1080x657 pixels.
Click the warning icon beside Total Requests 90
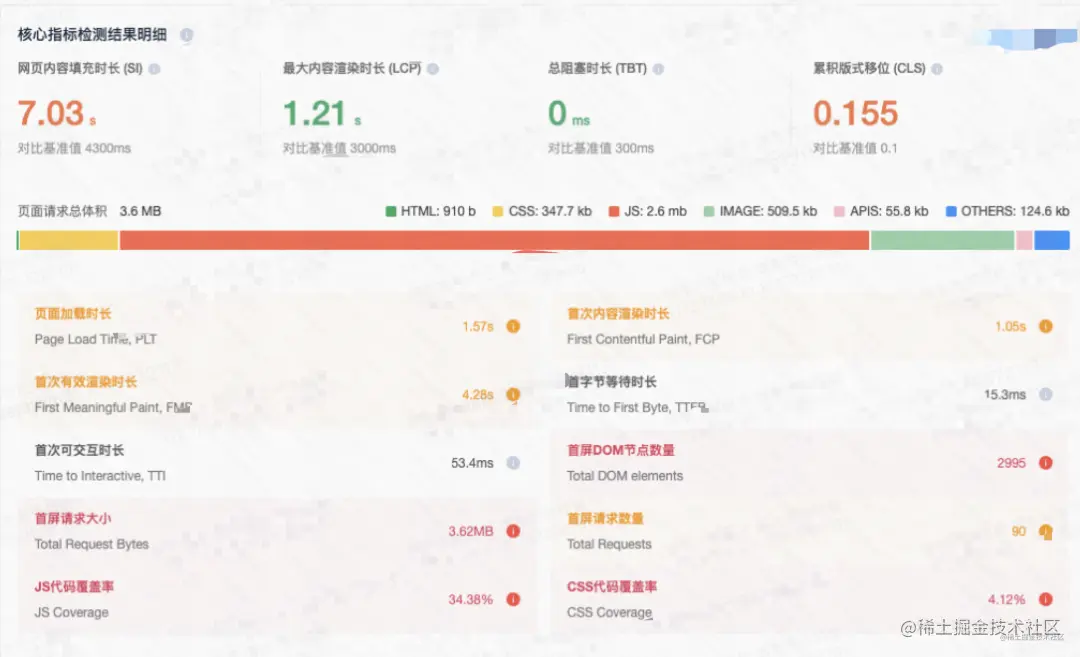[x=1045, y=531]
